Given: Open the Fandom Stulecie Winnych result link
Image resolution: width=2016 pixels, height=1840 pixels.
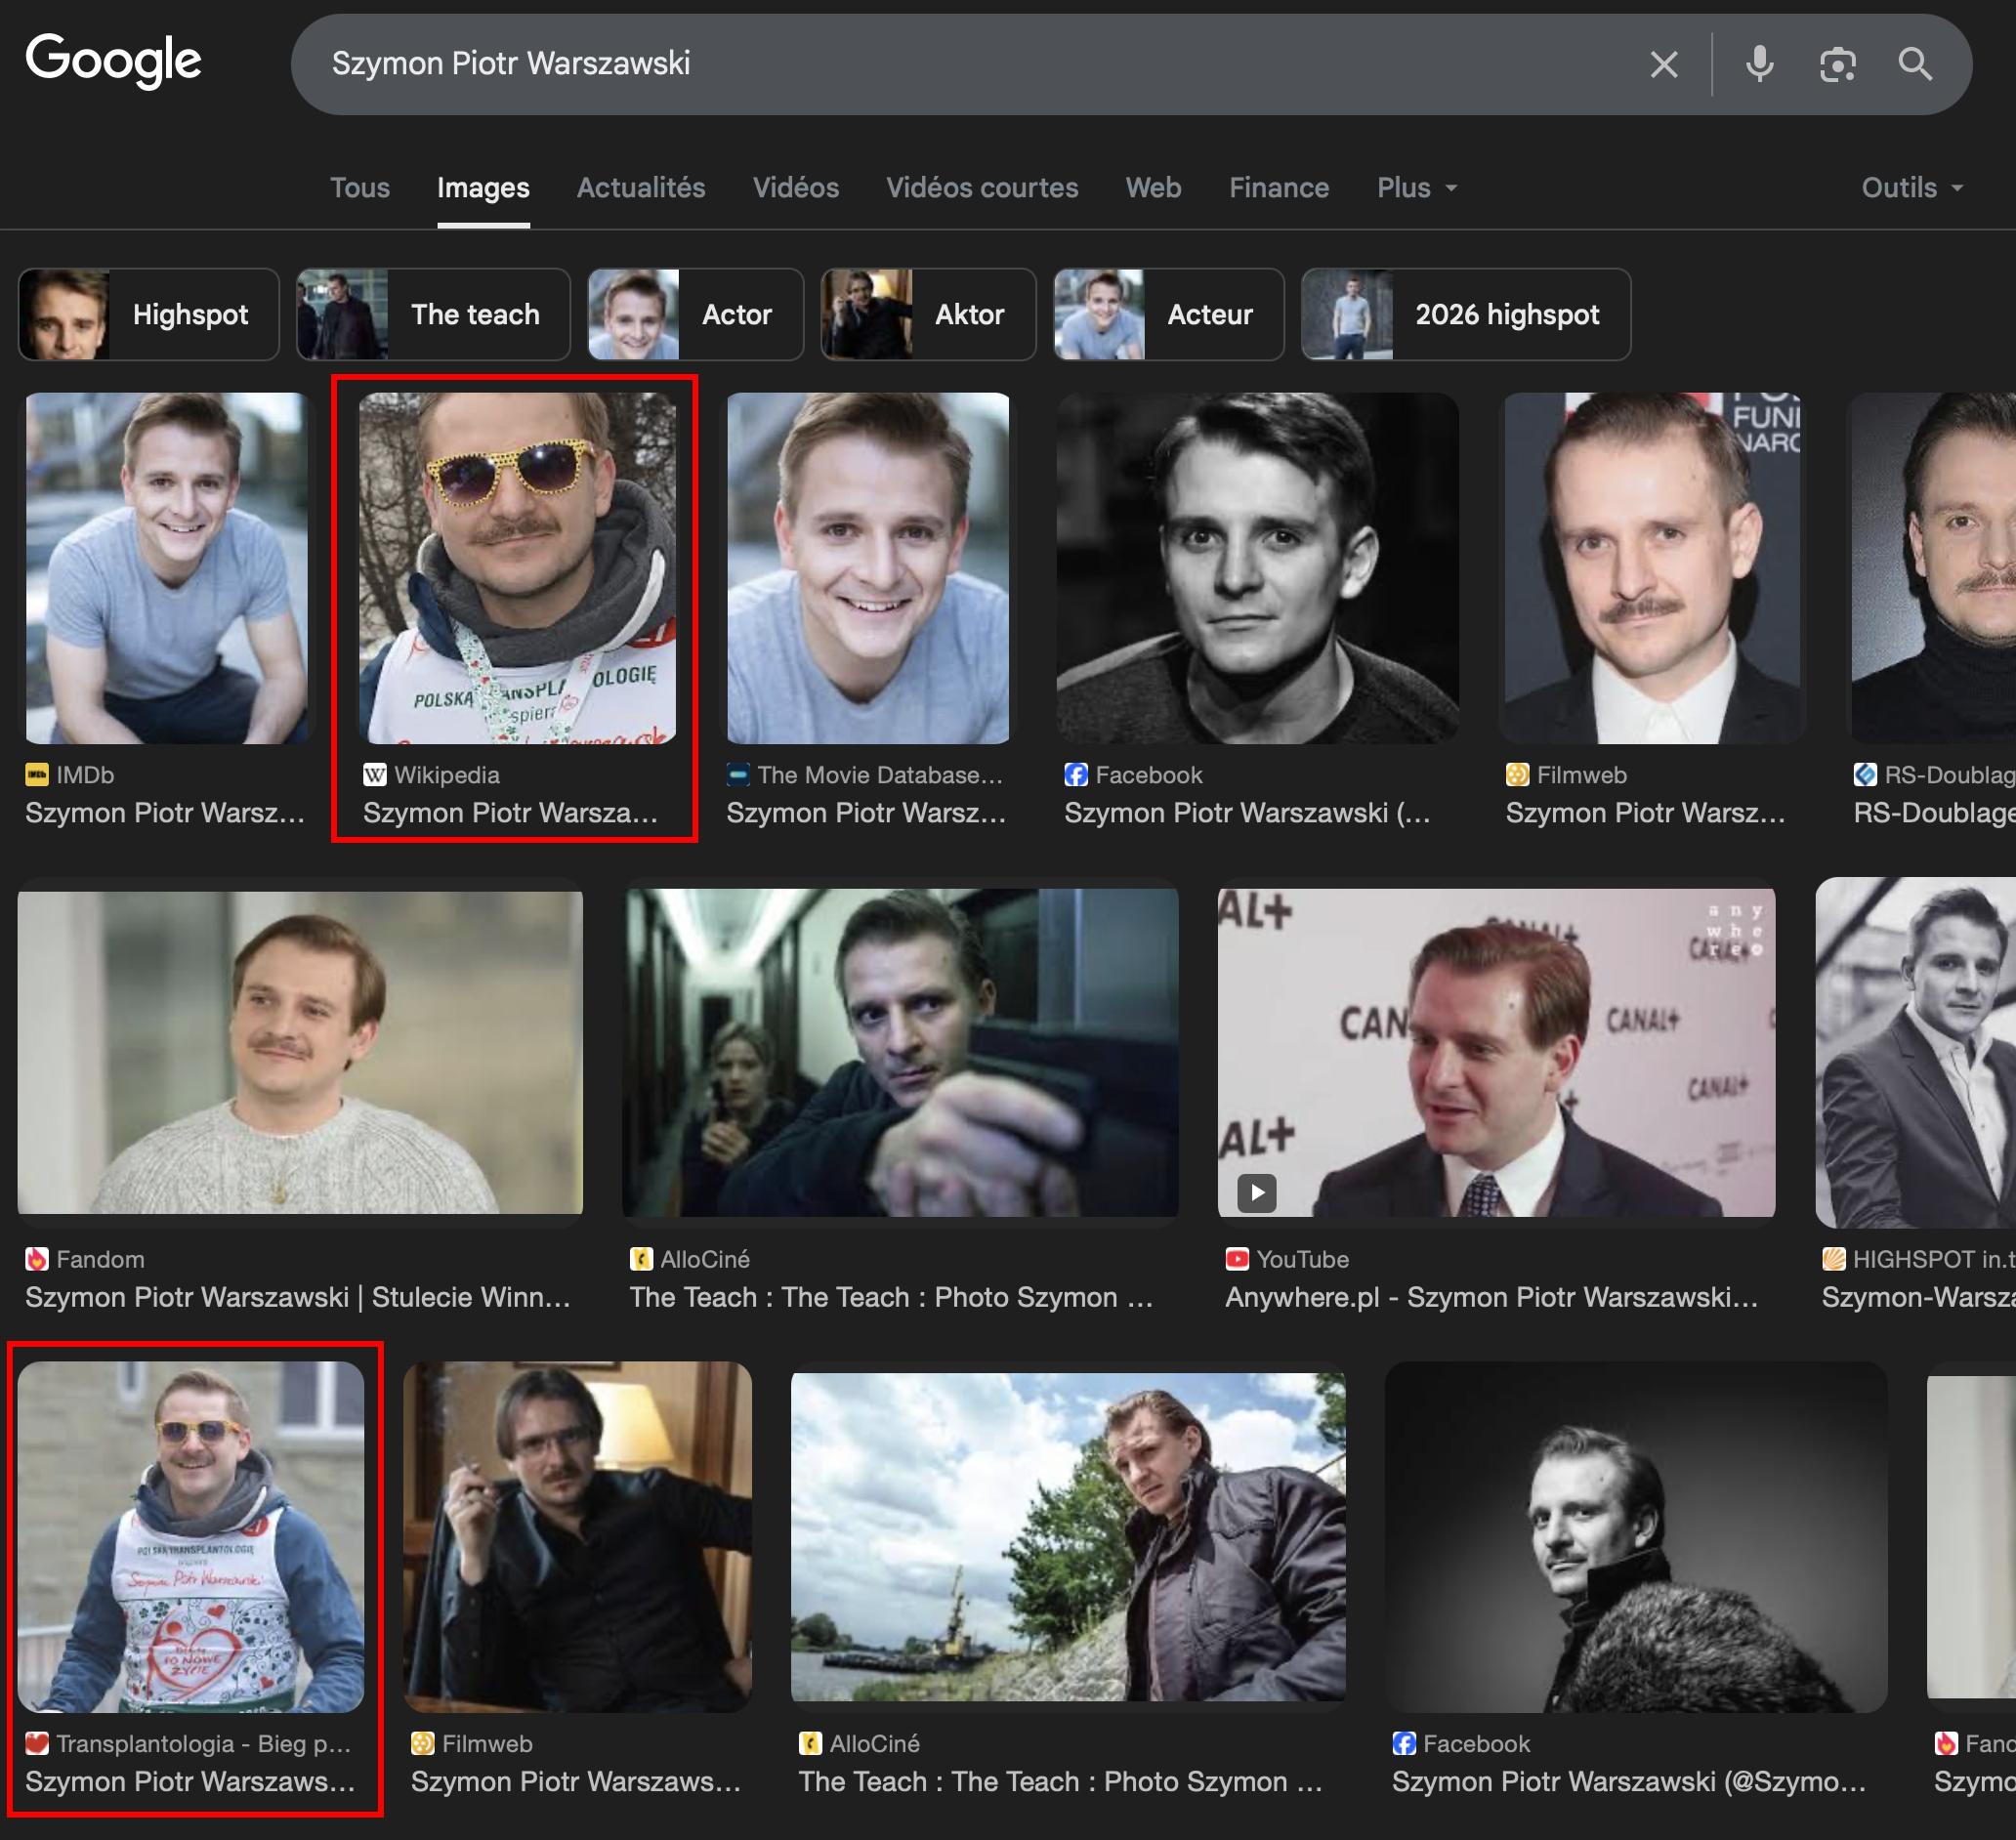Looking at the screenshot, I should (298, 1297).
